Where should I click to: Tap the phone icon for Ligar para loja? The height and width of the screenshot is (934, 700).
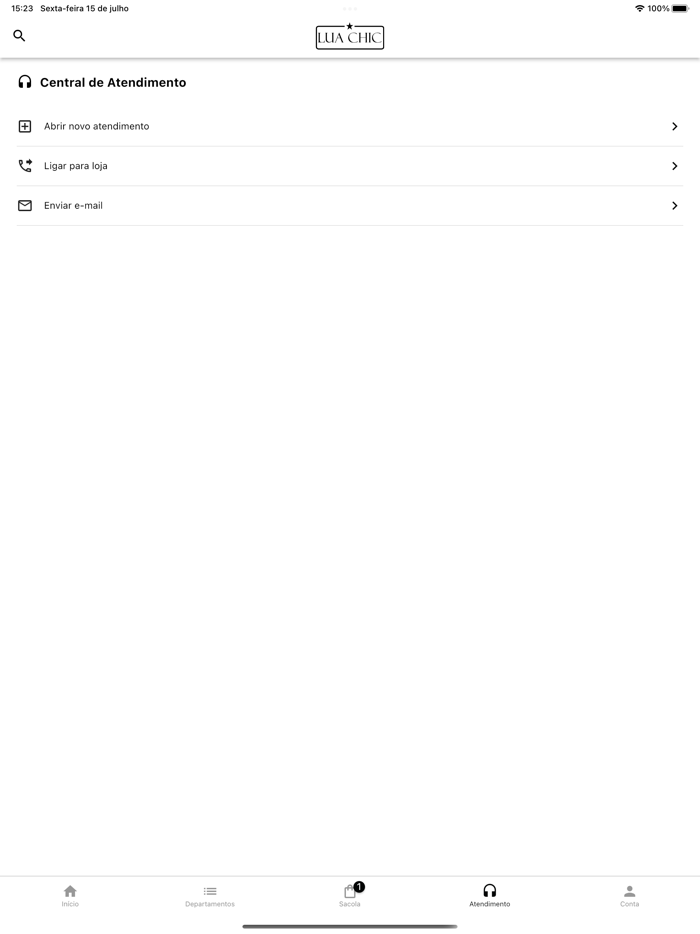[x=25, y=166]
